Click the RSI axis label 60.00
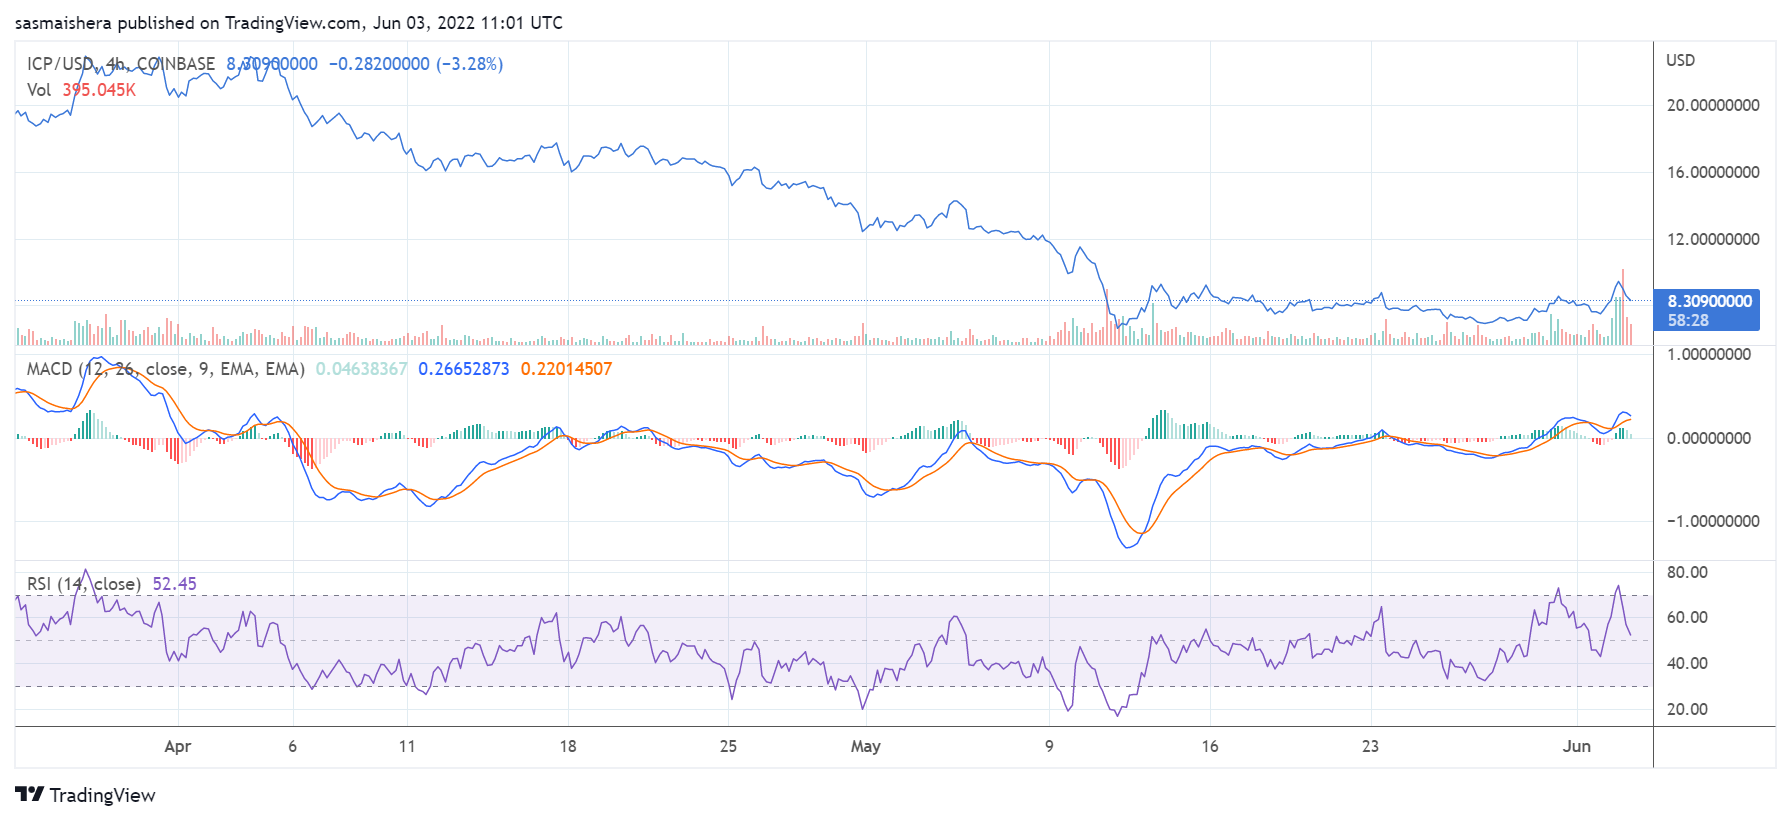 pos(1687,617)
